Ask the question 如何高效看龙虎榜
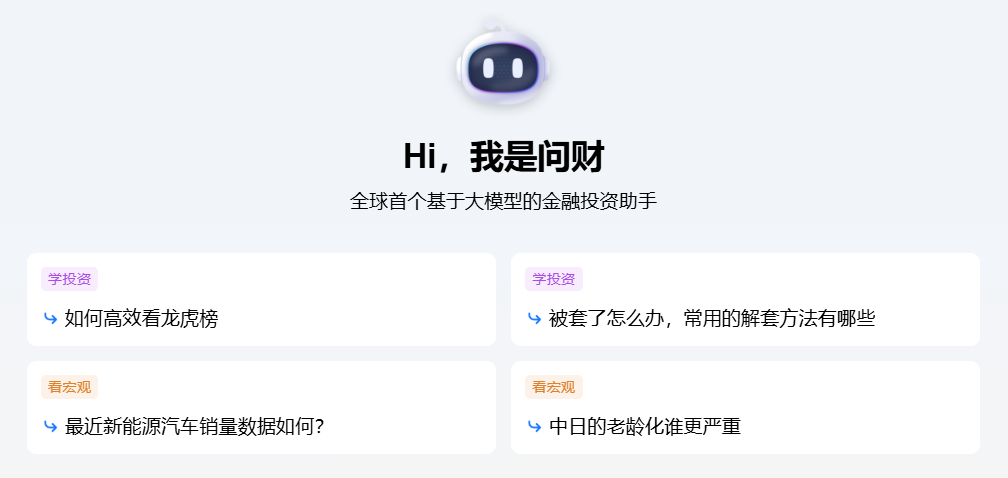The width and height of the screenshot is (1008, 478). coord(141,318)
